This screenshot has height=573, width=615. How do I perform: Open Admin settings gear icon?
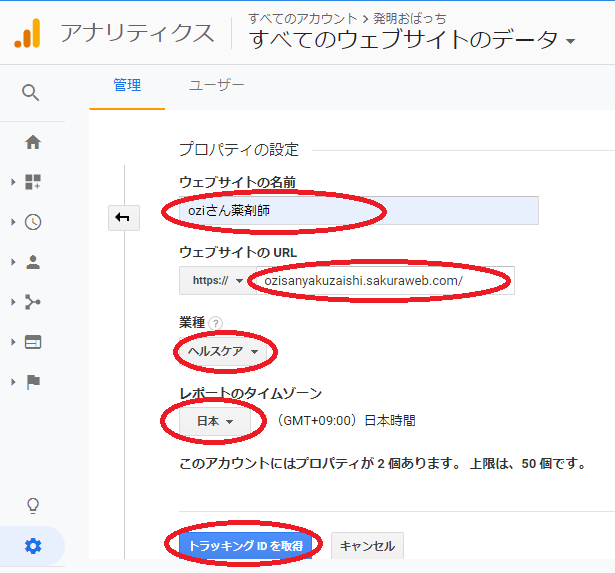pyautogui.click(x=33, y=546)
